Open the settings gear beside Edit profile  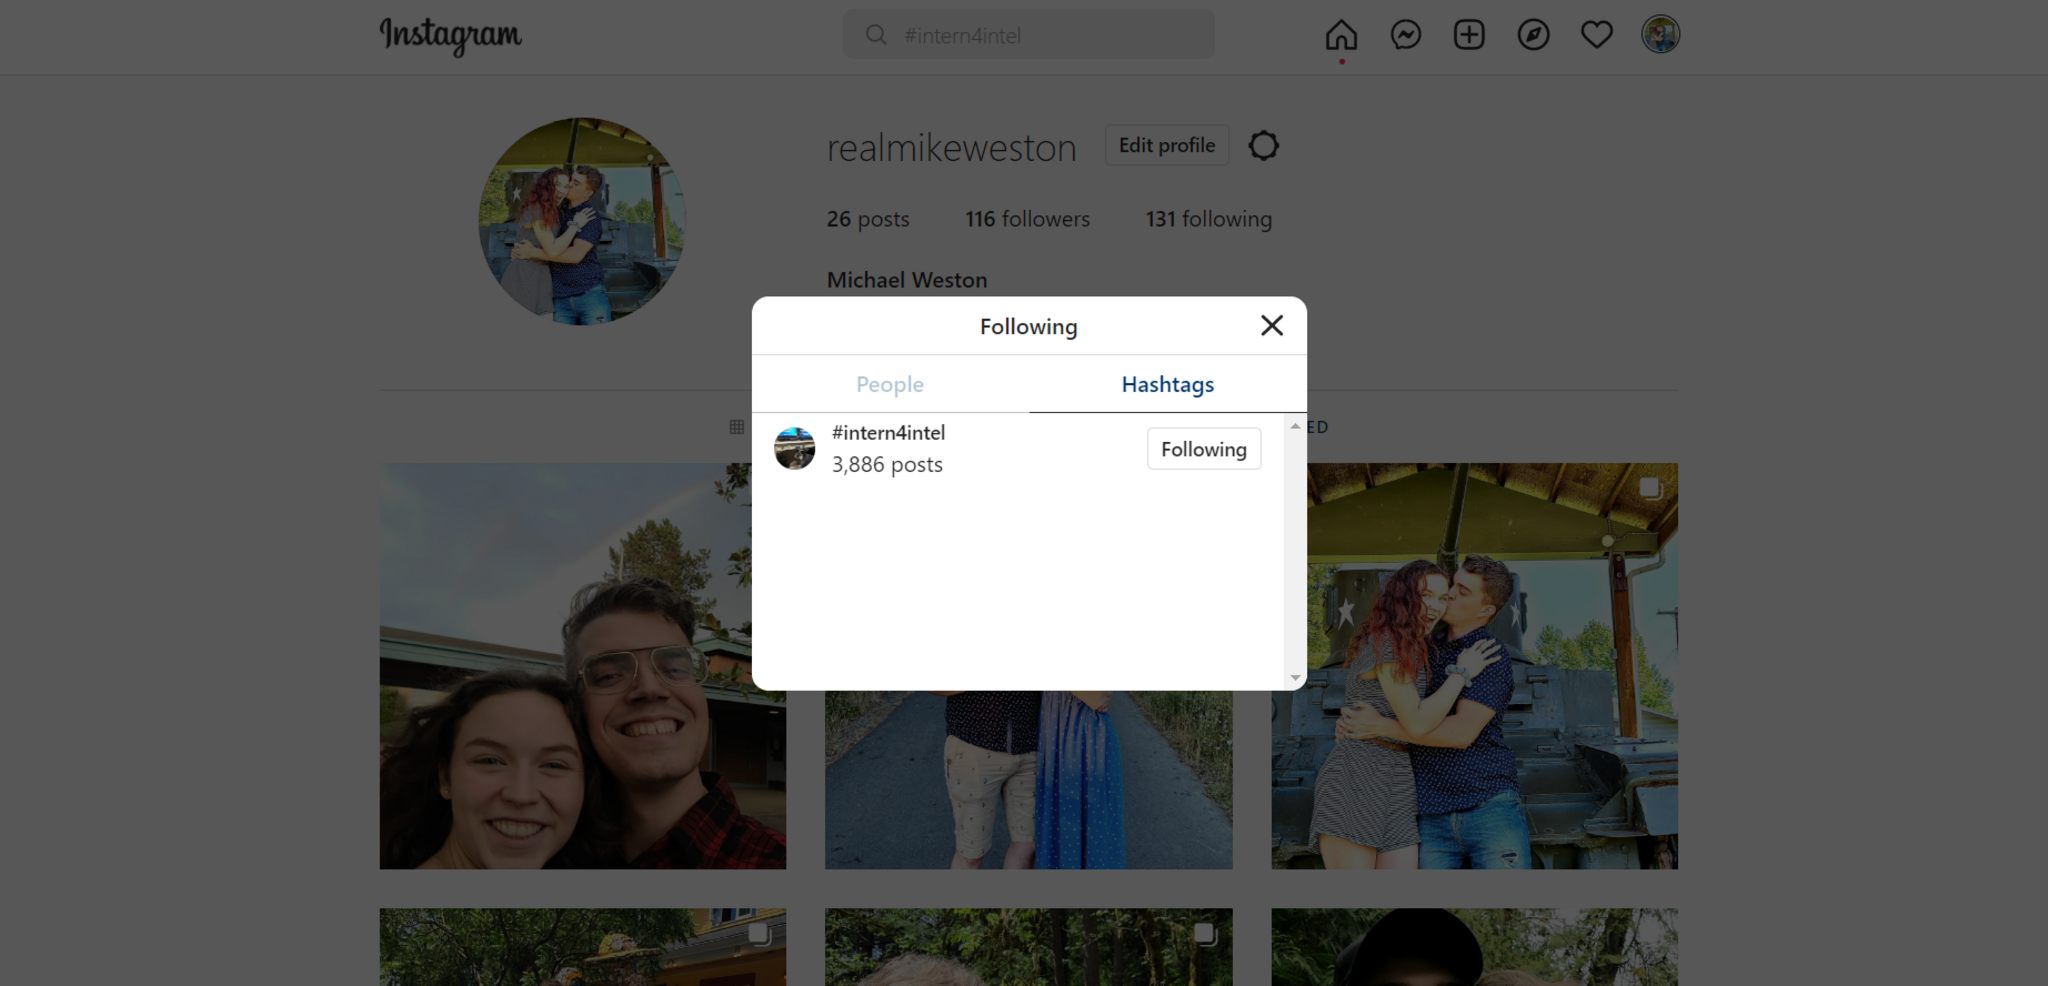coord(1263,146)
